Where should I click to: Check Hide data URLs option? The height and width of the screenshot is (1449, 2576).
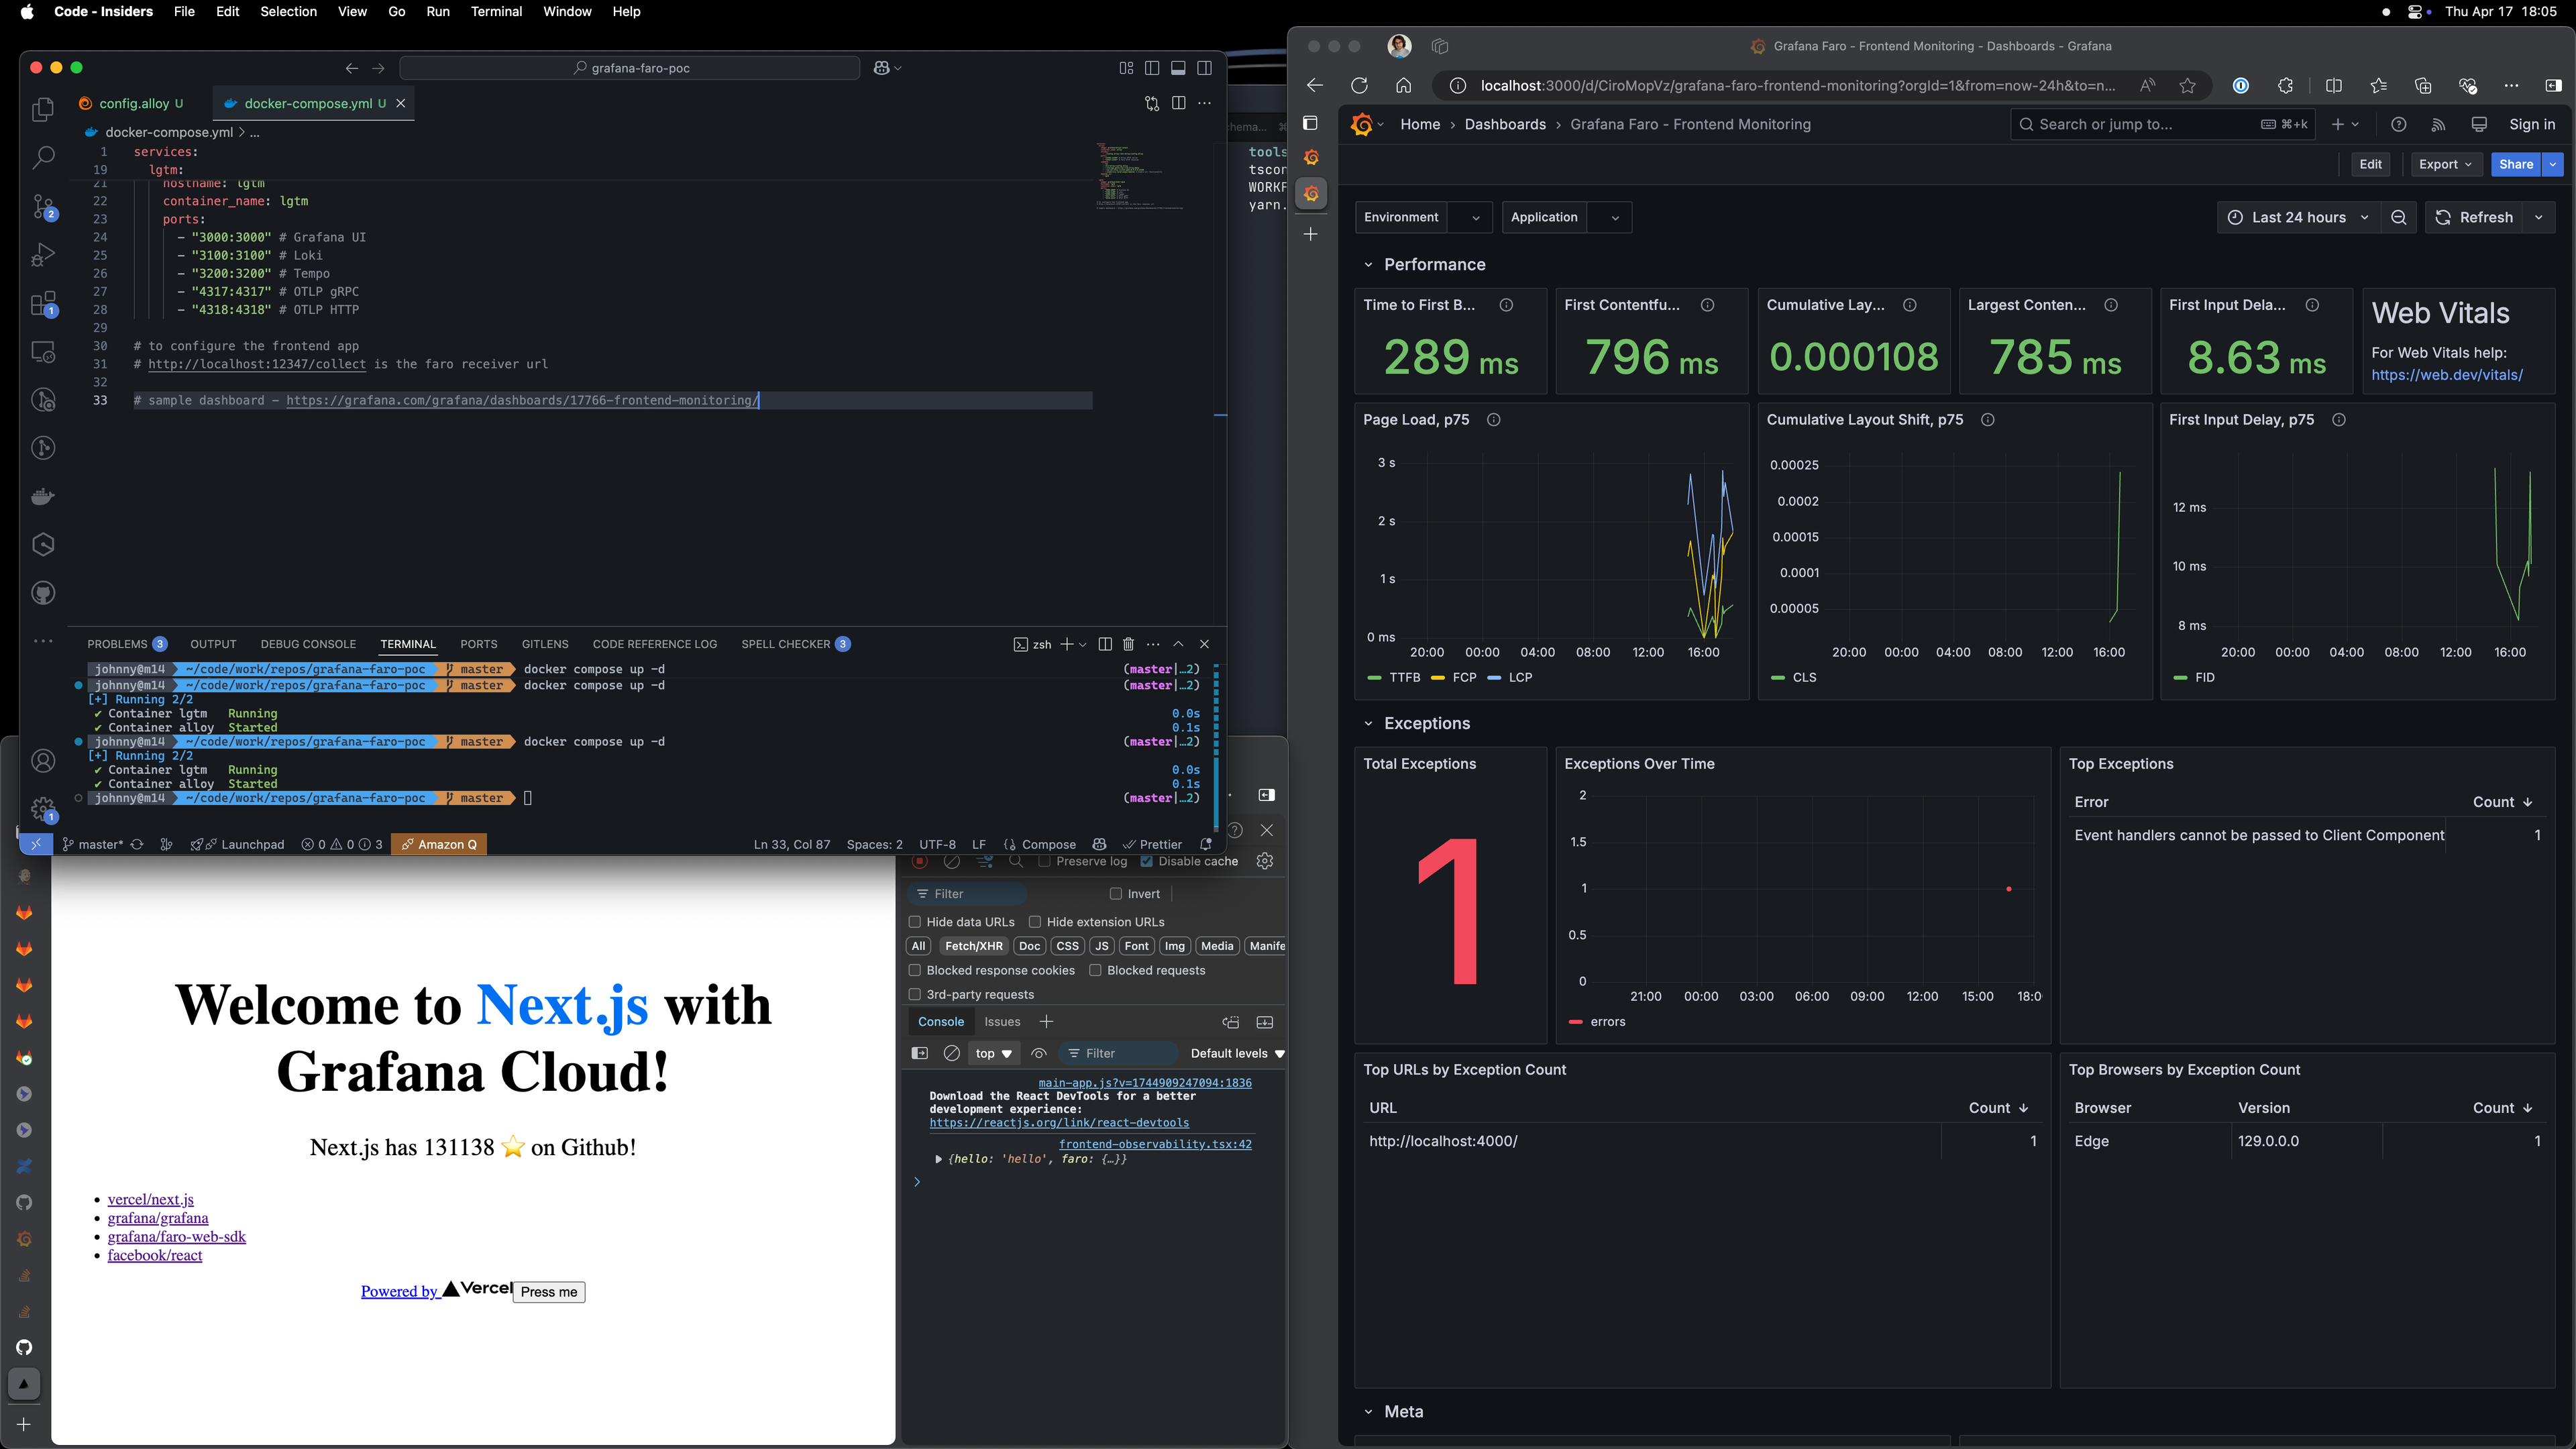pyautogui.click(x=914, y=922)
